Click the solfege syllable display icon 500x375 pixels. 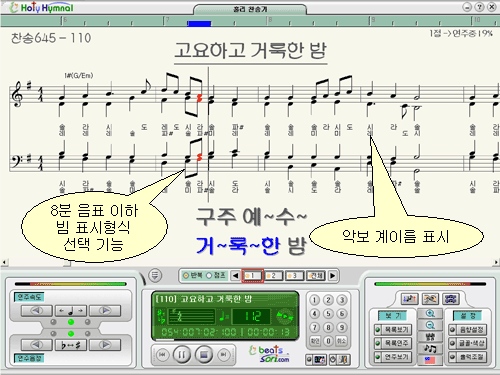pos(430,337)
